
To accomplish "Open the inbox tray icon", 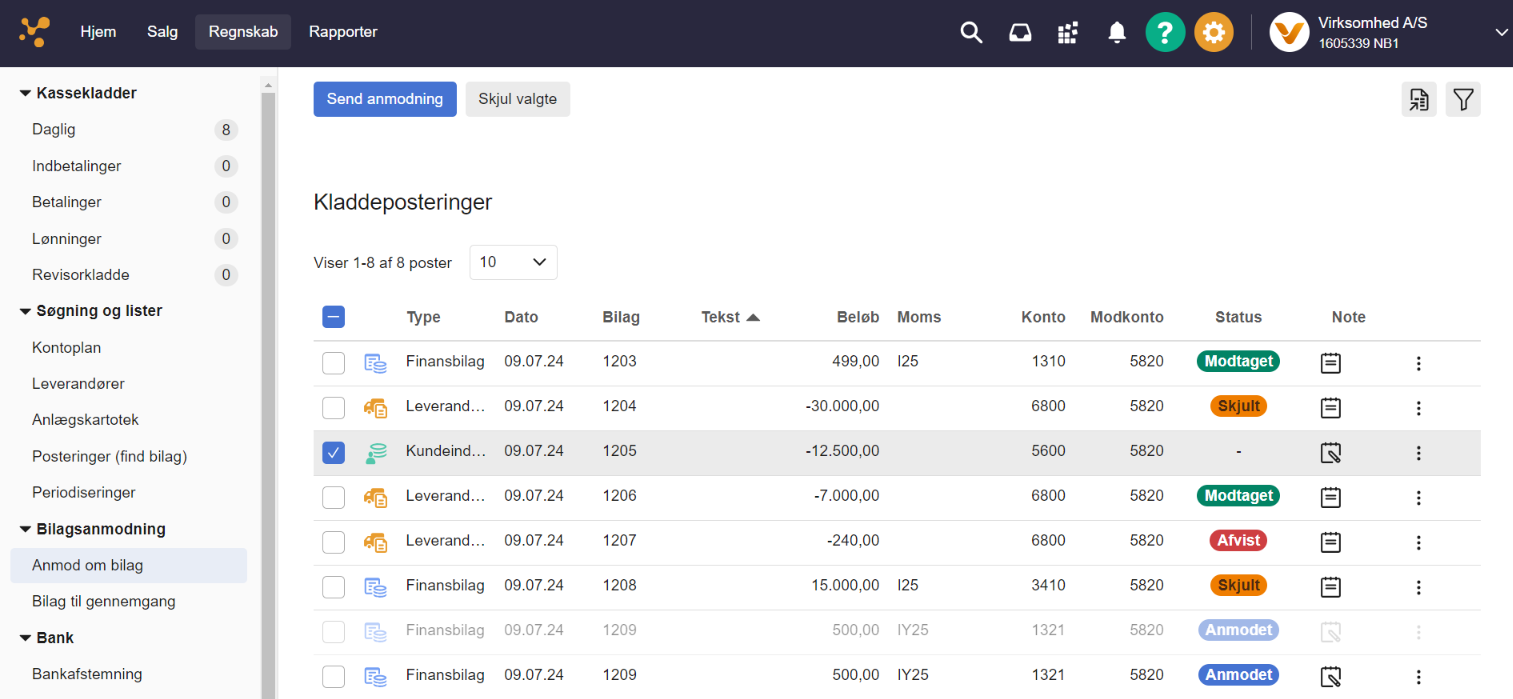I will [1020, 32].
